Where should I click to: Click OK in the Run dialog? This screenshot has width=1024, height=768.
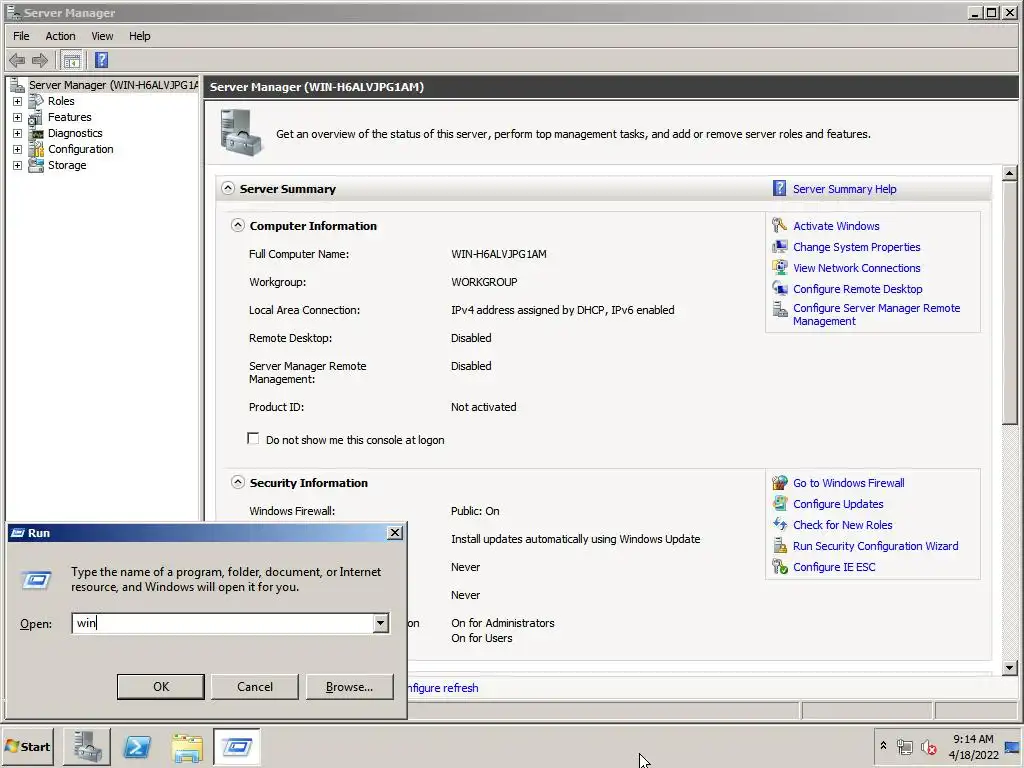(161, 686)
